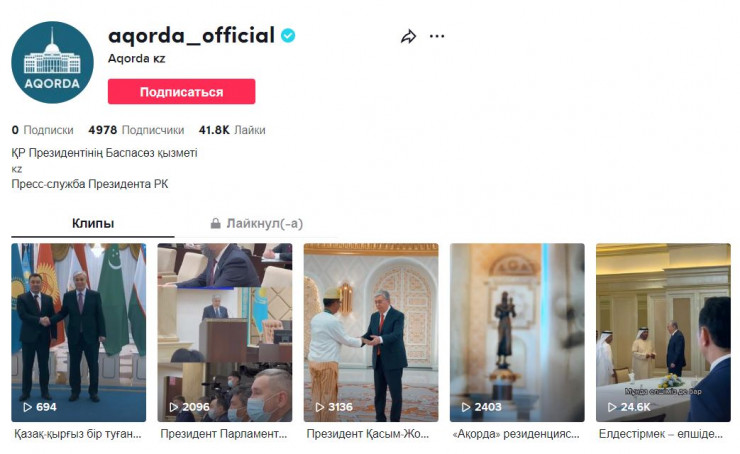The image size is (740, 454).
Task: Click the Президент Қасым-Жо... video caption
Action: click(x=368, y=434)
